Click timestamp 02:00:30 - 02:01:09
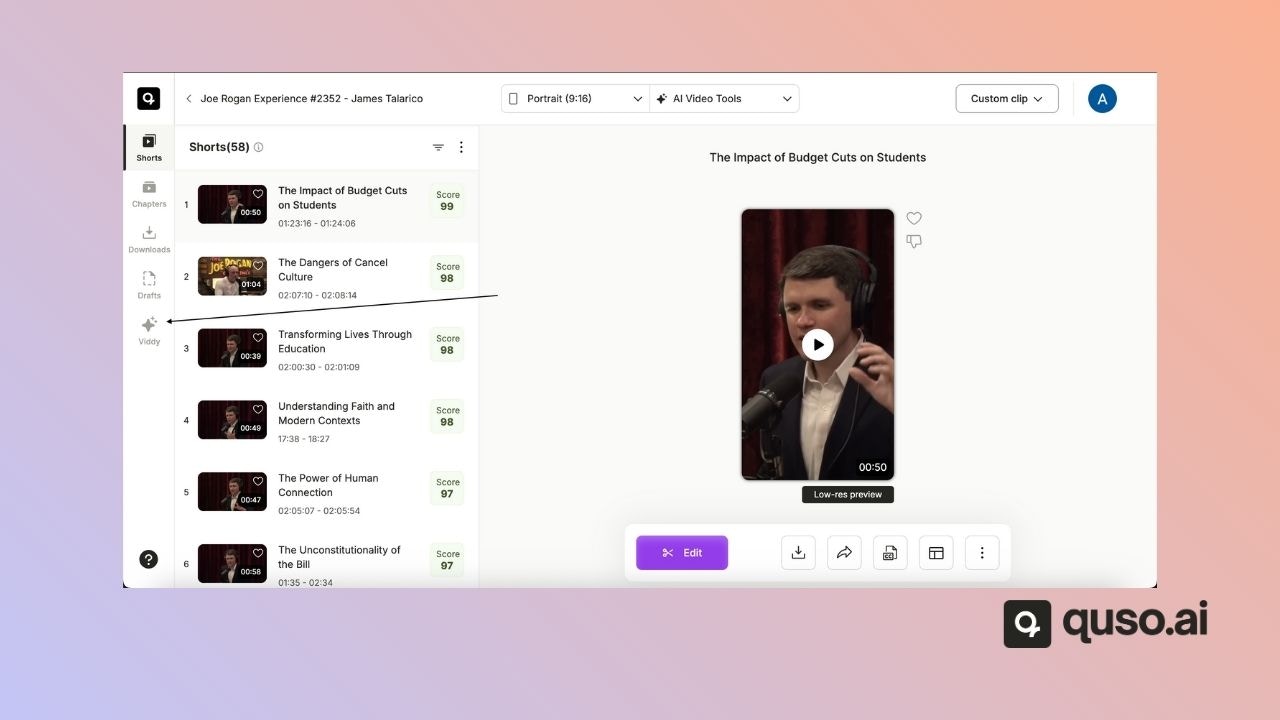 coord(319,367)
